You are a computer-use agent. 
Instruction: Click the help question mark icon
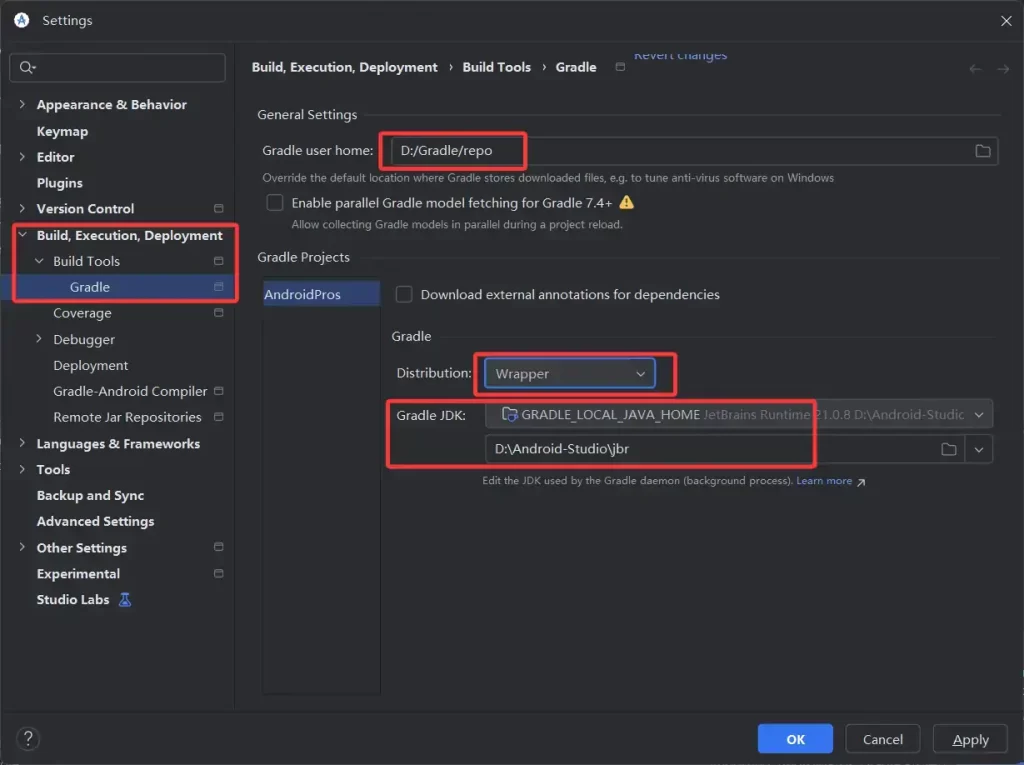pyautogui.click(x=28, y=739)
